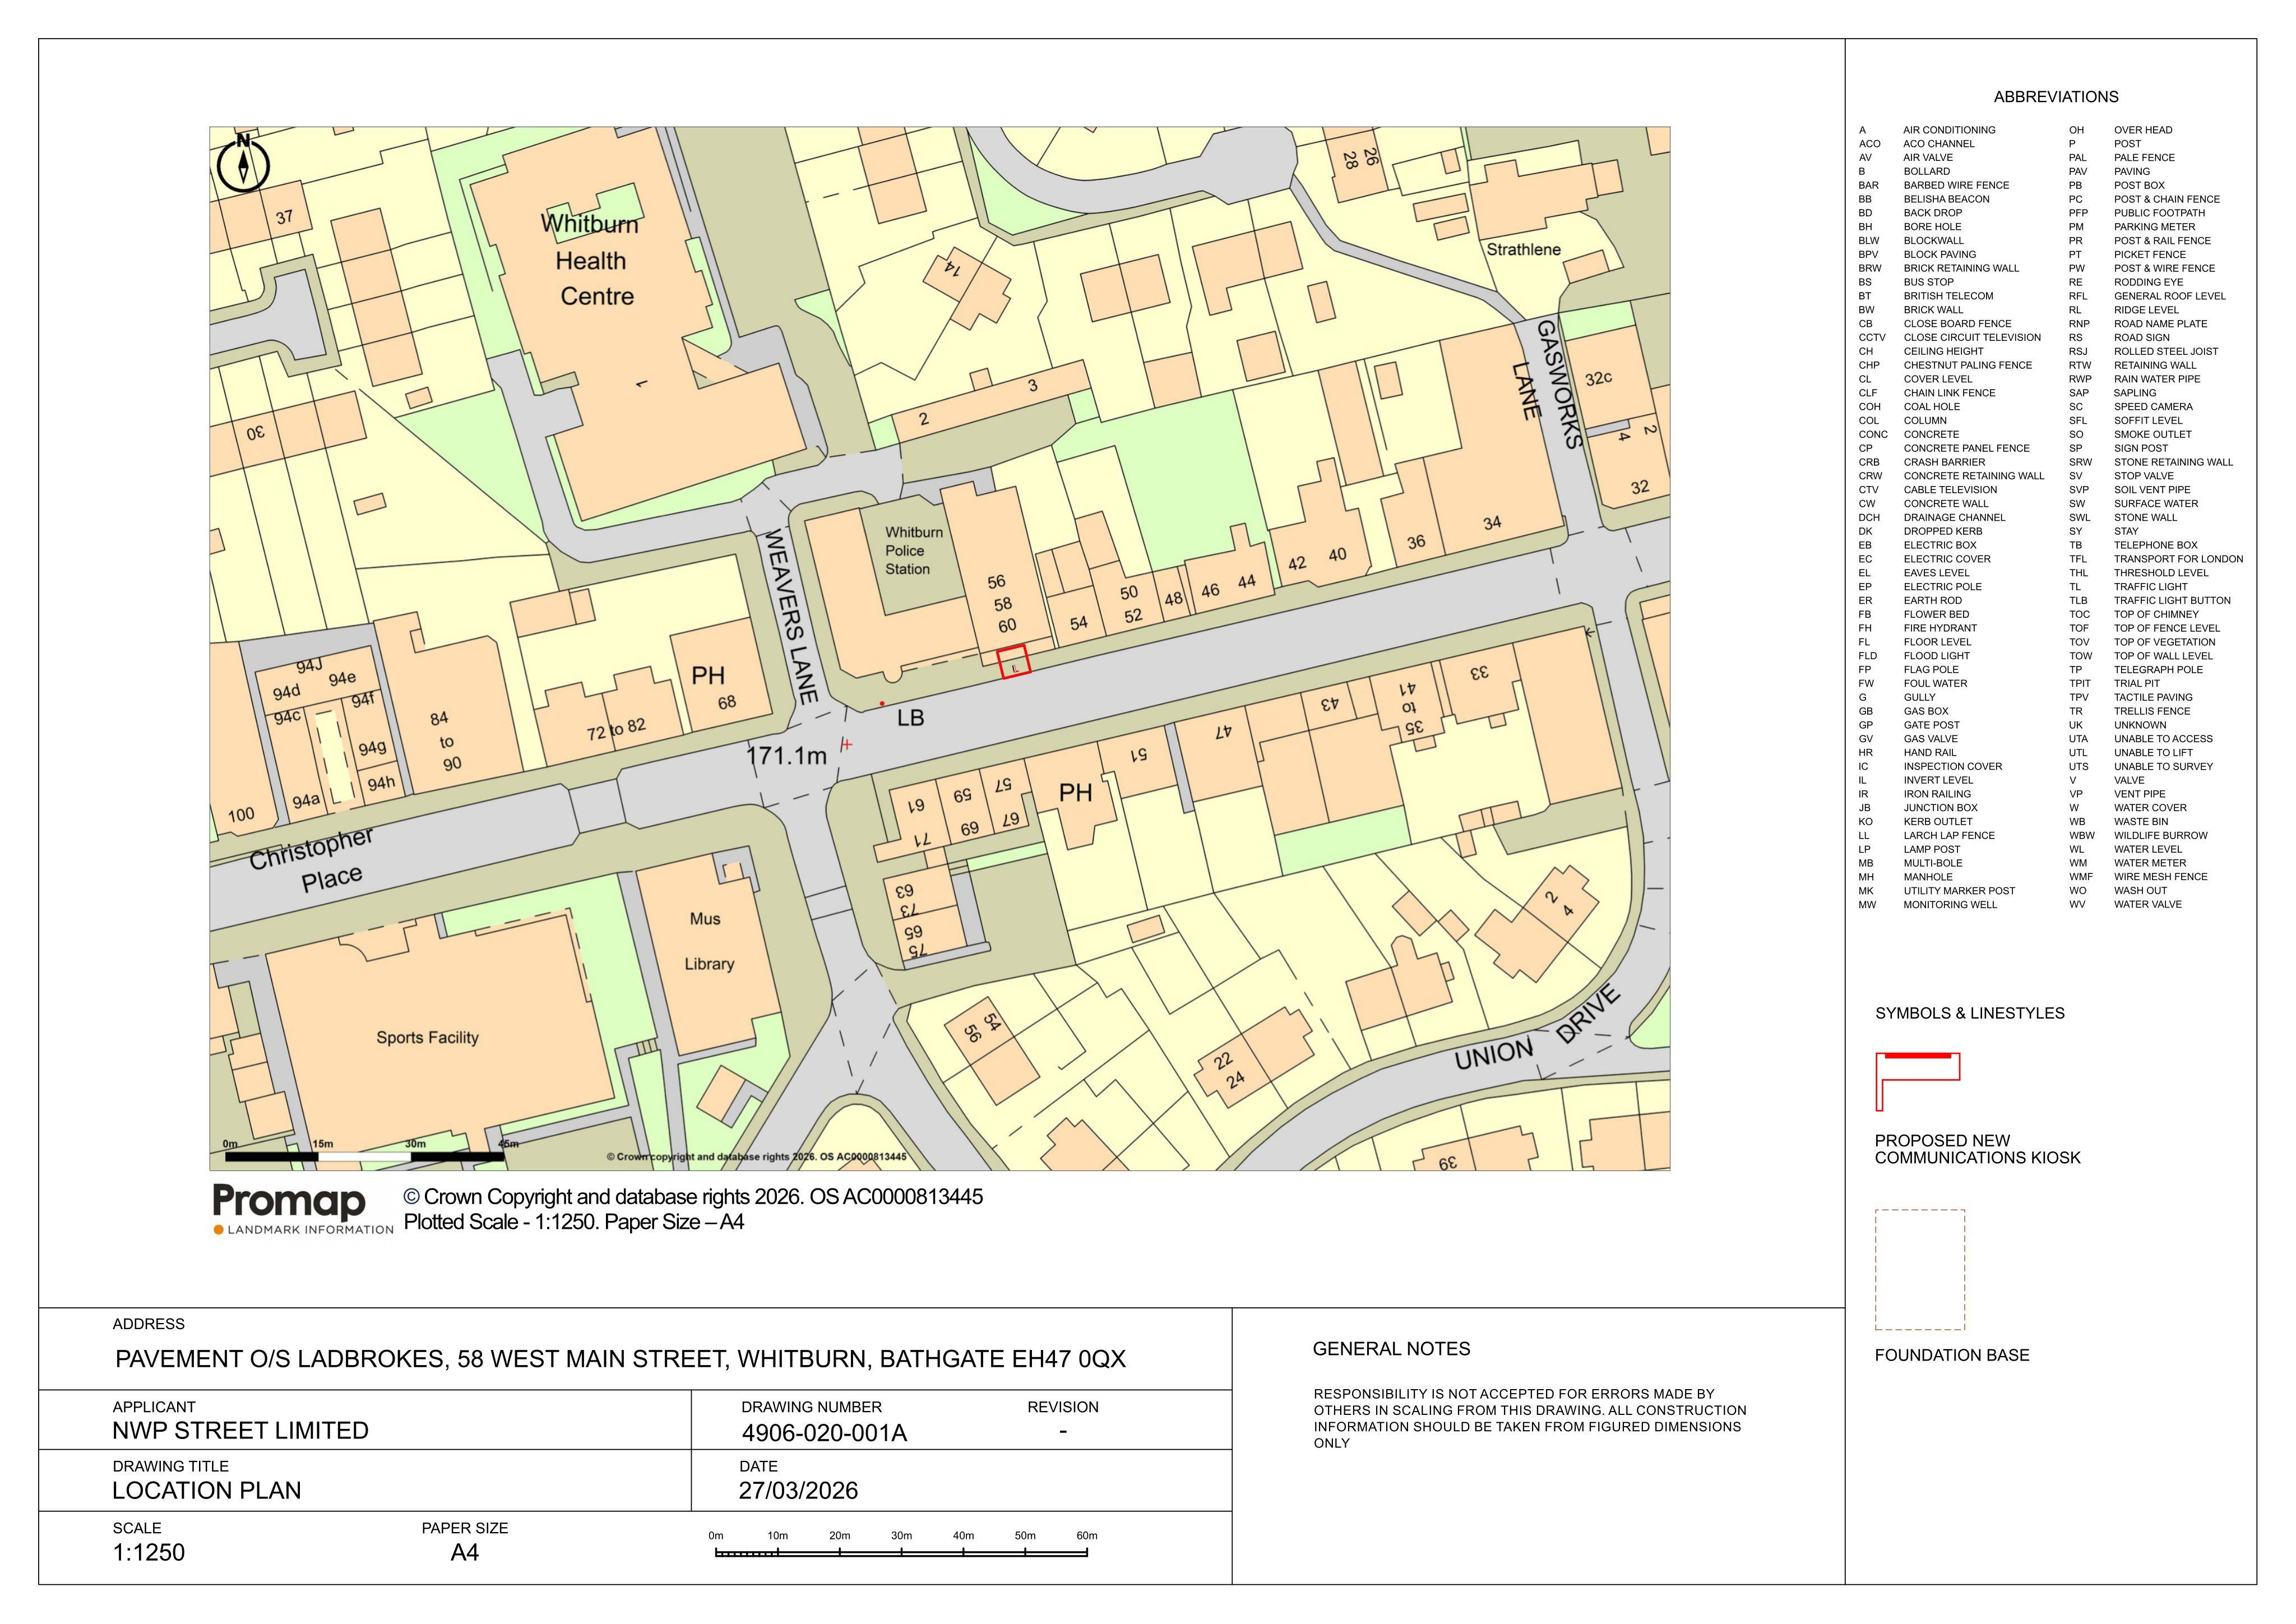This screenshot has height=1624, width=2296.
Task: Click the "REVISION" field label
Action: 1062,1407
